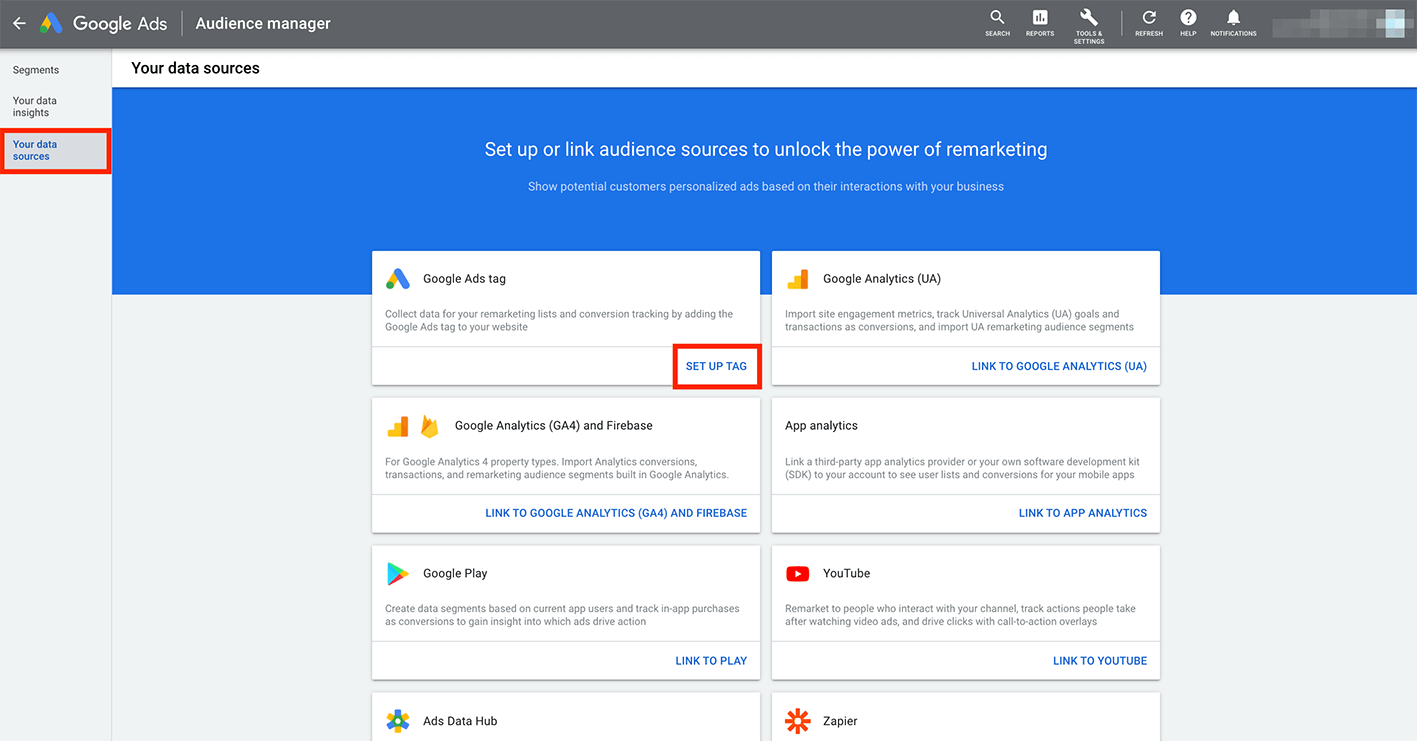This screenshot has width=1417, height=741.
Task: Click LINK TO GOOGLE ANALYTICS (UA)
Action: (1059, 366)
